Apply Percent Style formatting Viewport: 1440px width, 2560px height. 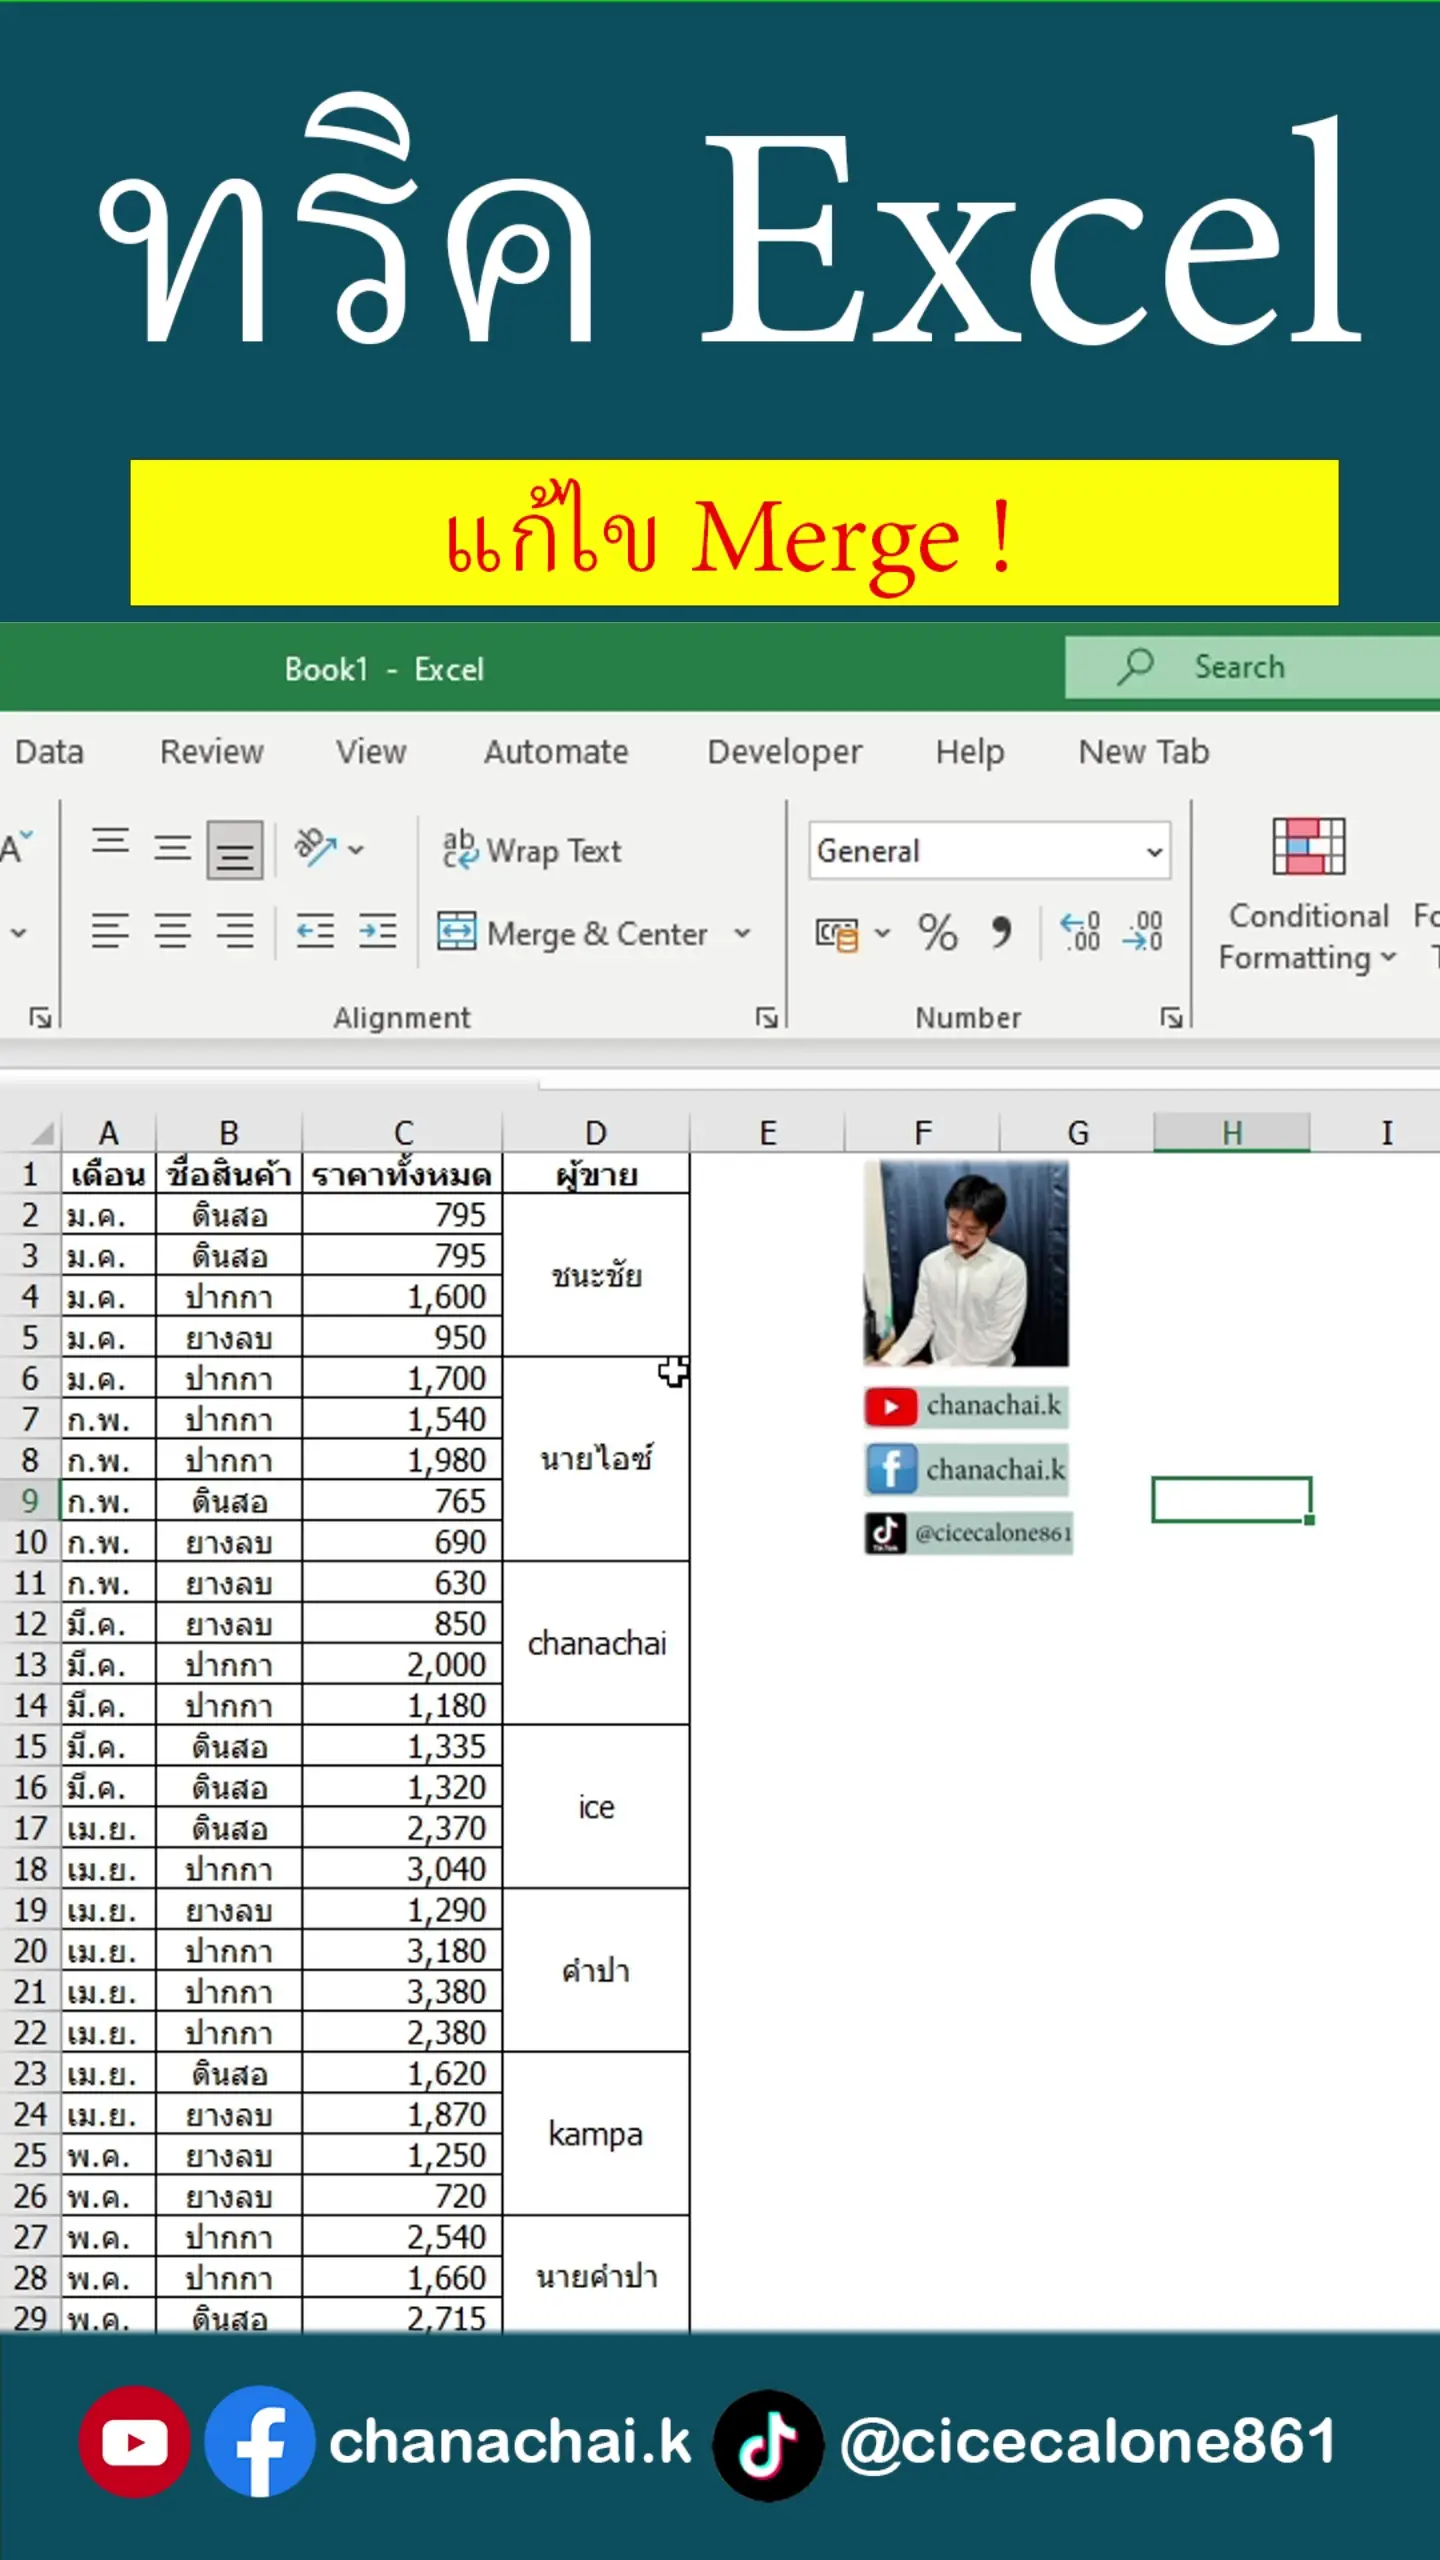tap(938, 933)
